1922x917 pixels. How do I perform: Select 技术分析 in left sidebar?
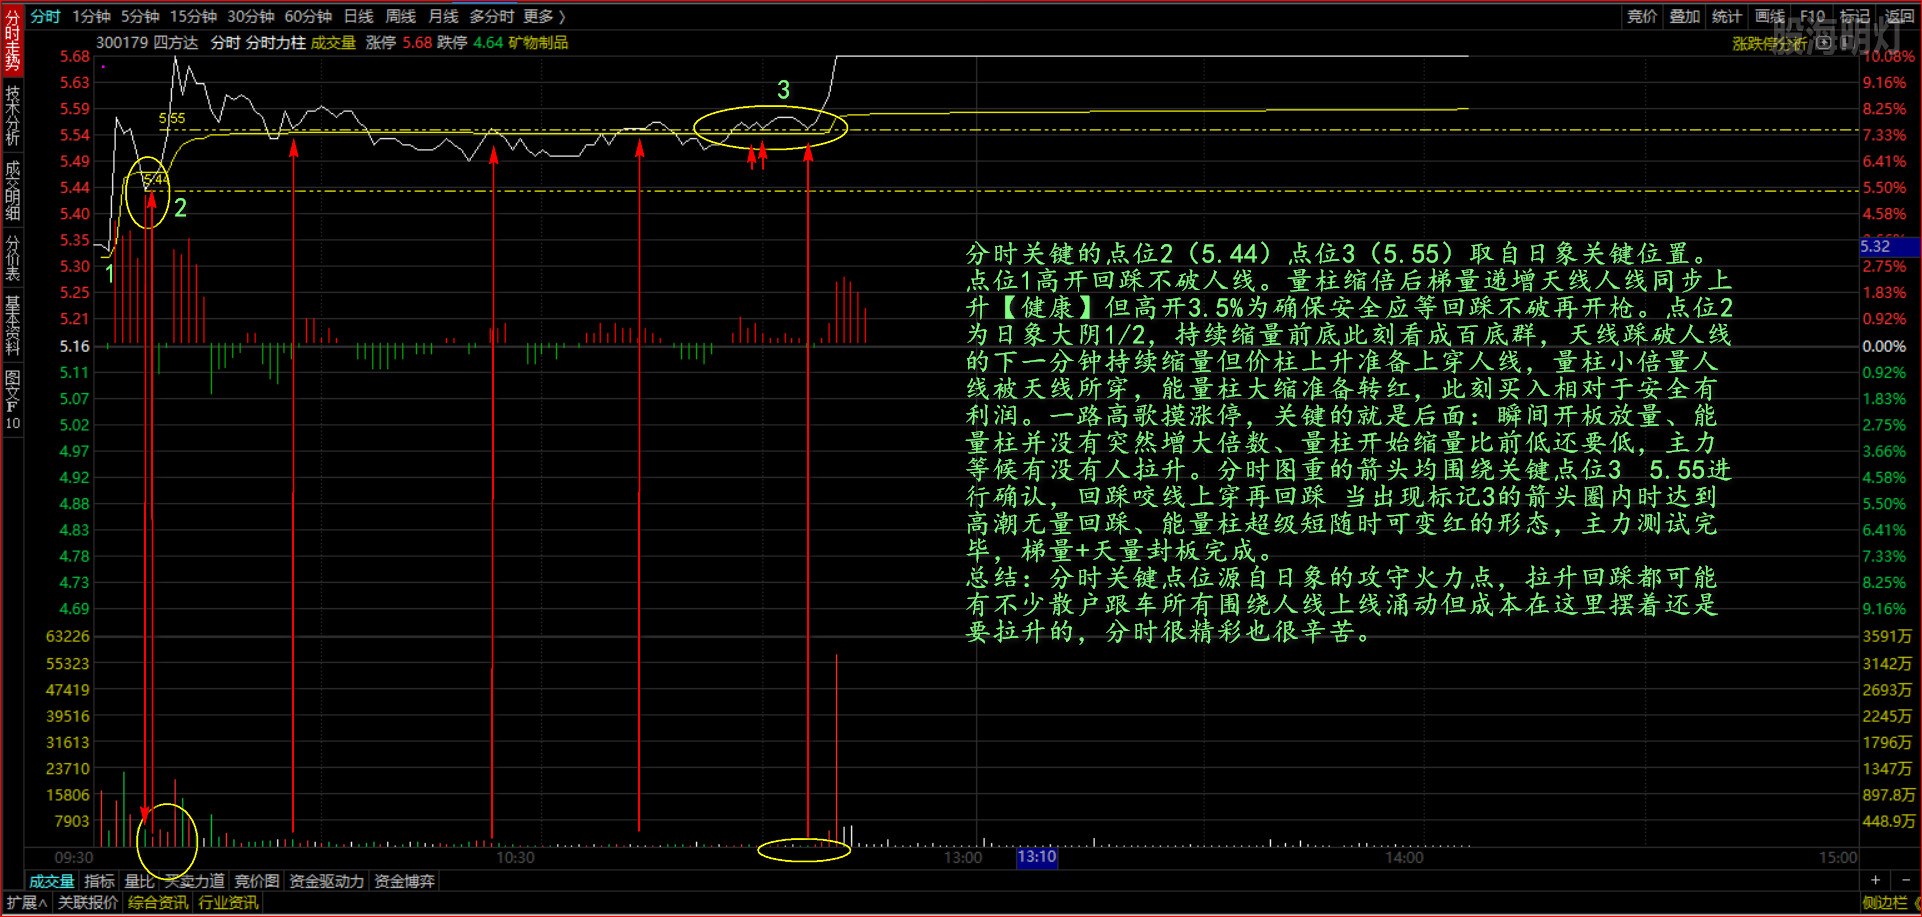click(x=12, y=114)
